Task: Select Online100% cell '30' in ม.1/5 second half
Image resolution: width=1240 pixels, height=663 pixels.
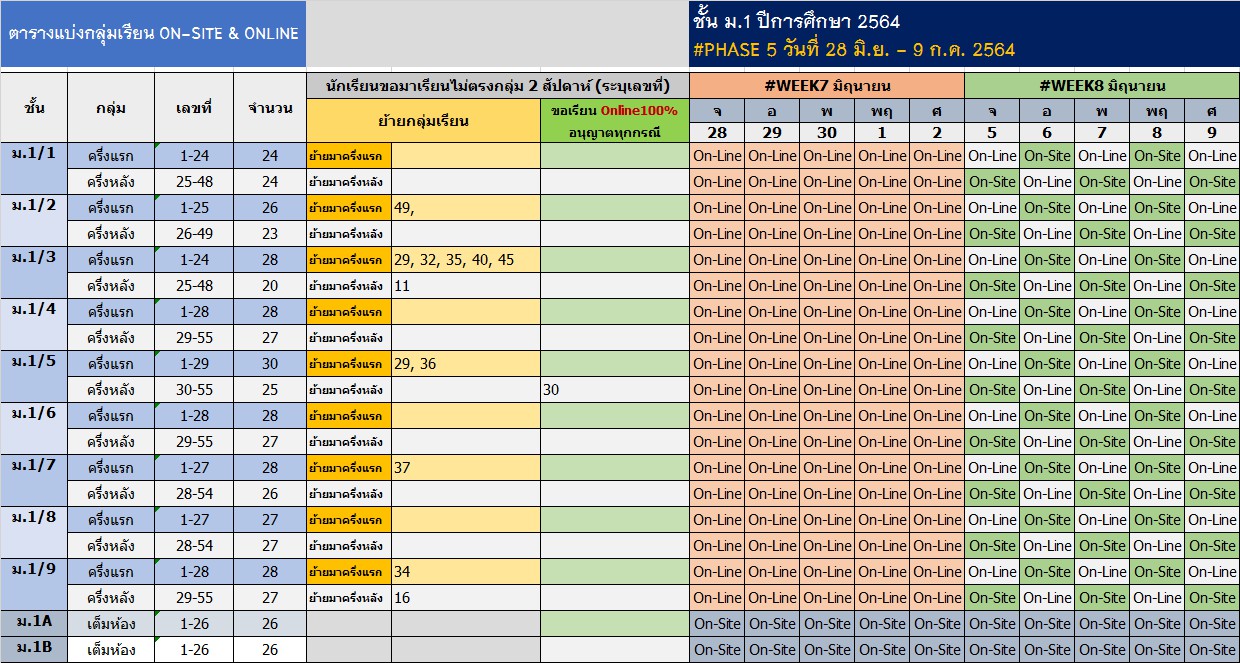Action: point(615,390)
